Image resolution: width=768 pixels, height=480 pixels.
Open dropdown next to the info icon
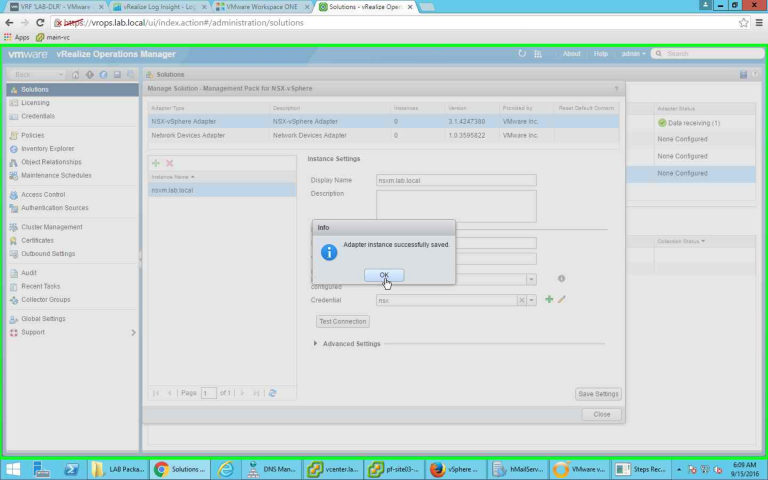click(531, 279)
